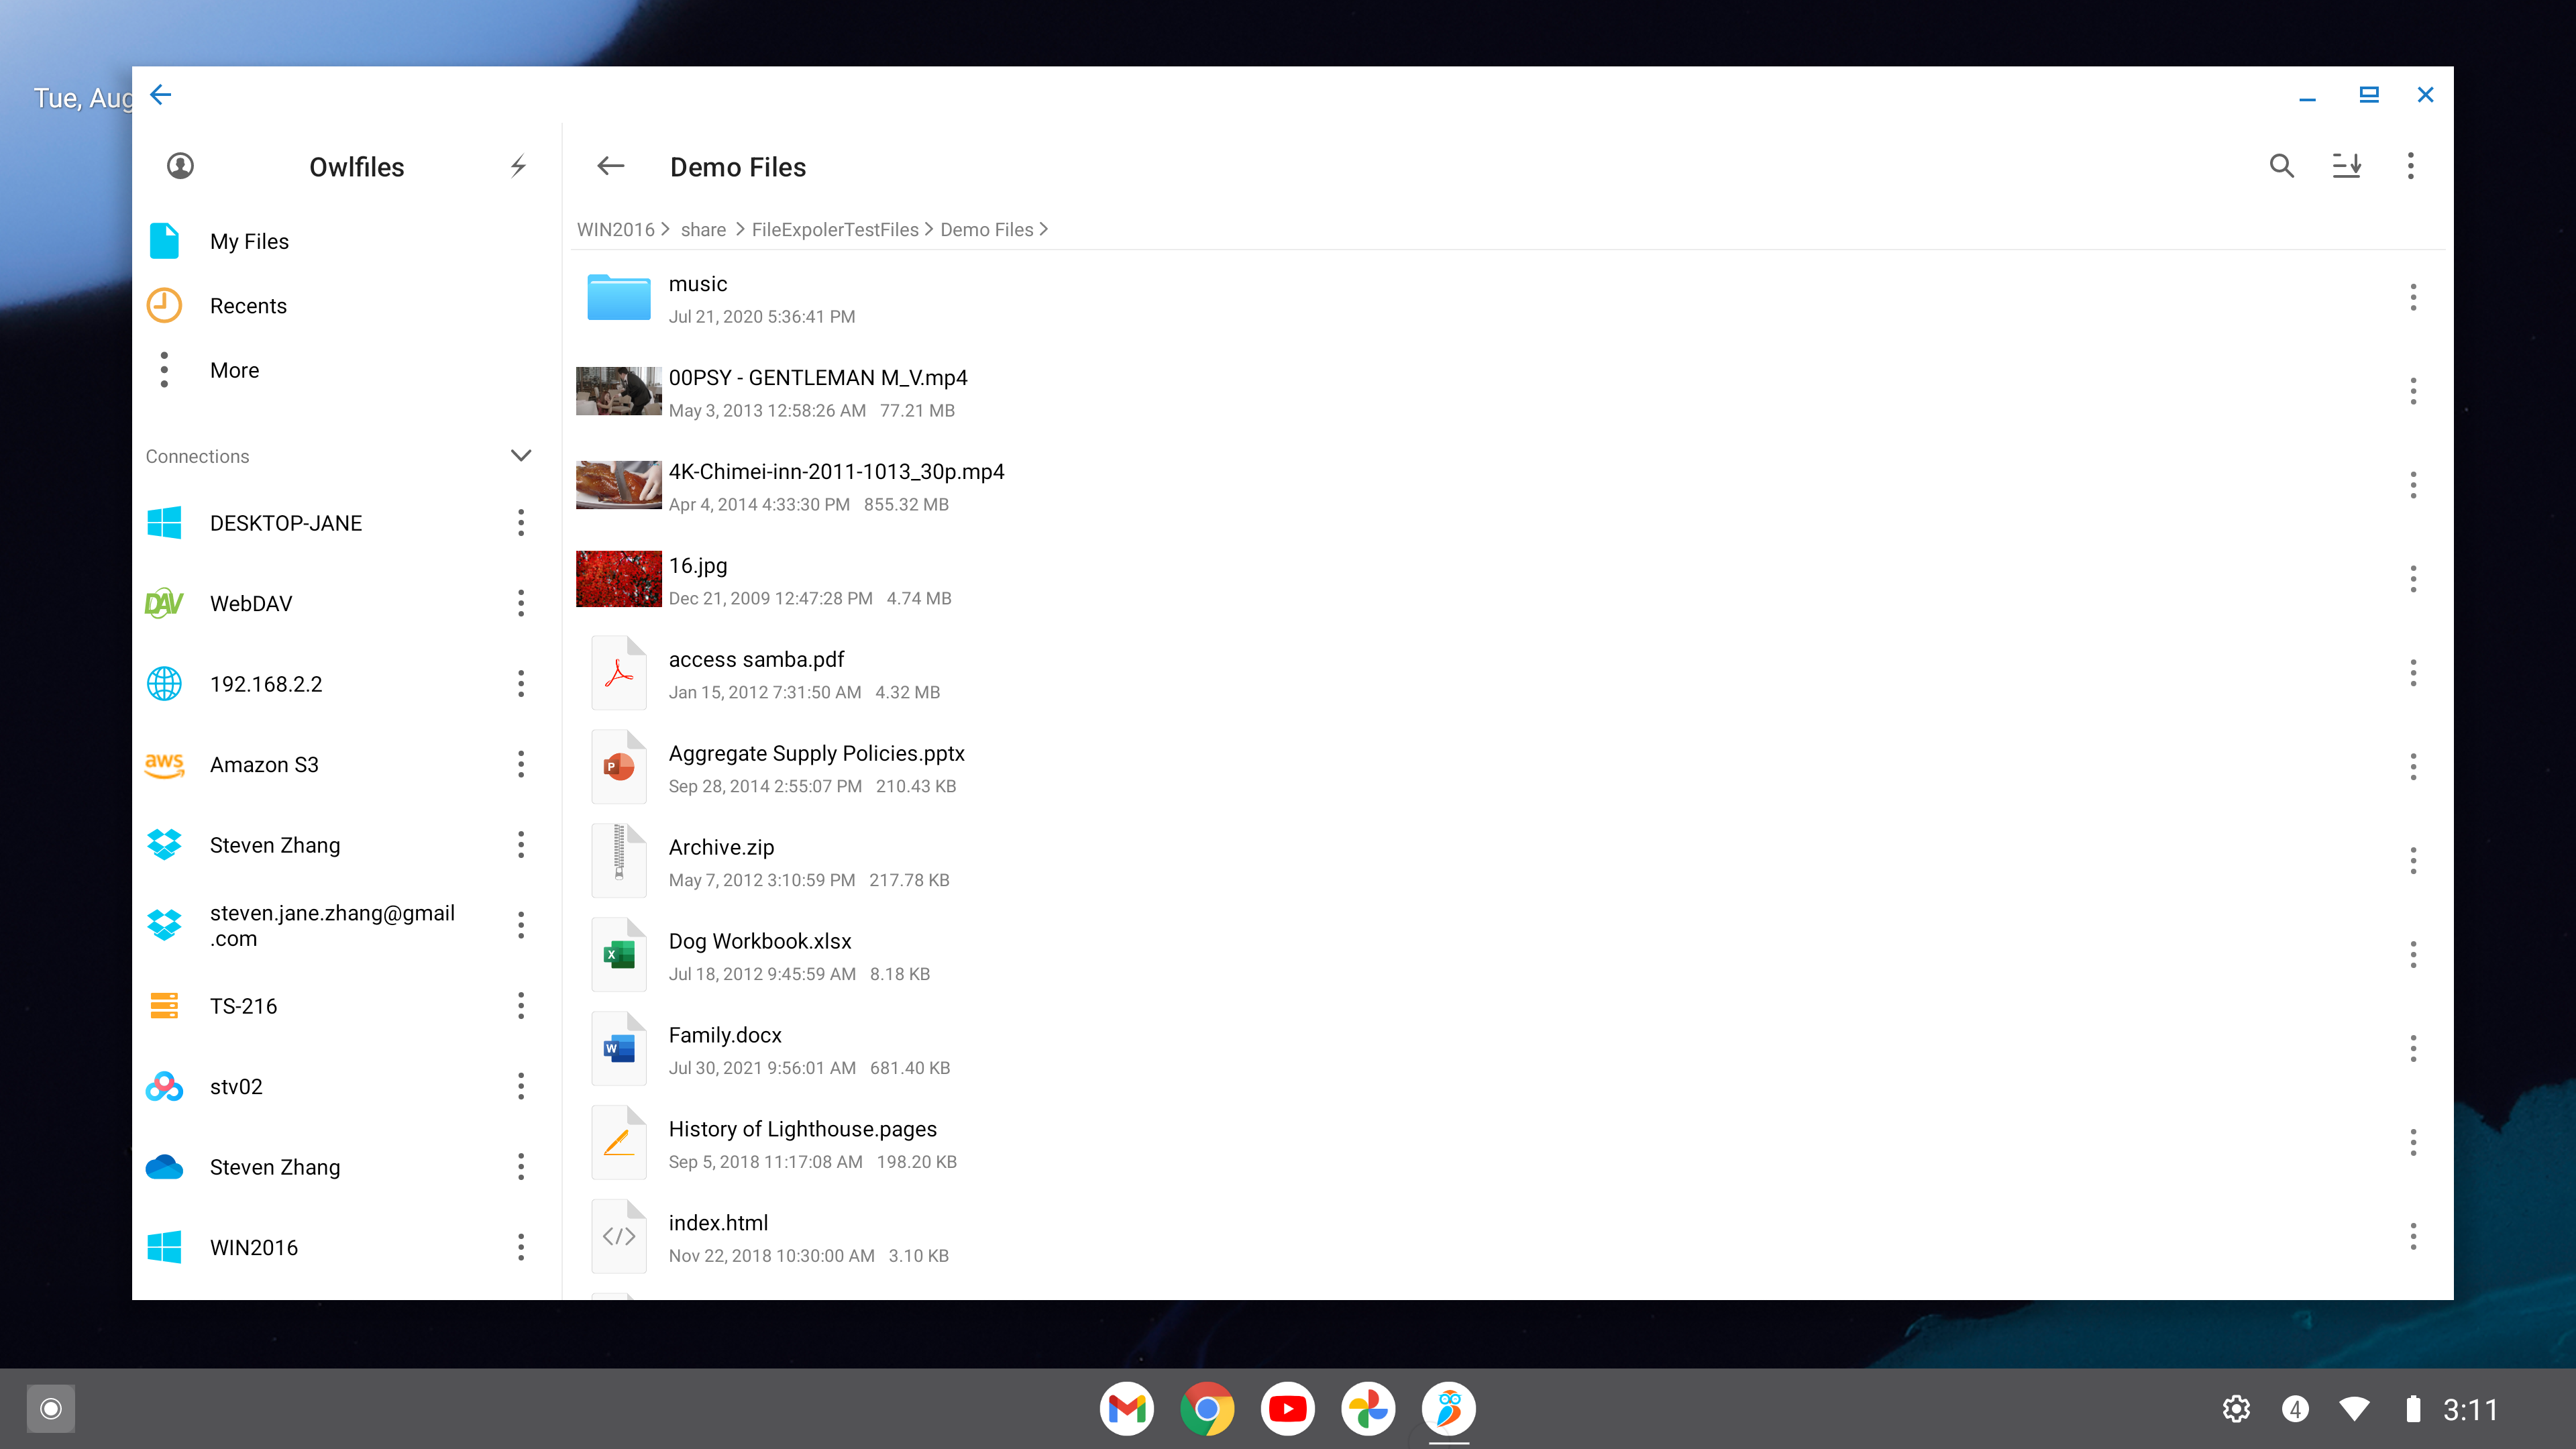Open more options for Dog Workbook.xlsx
The height and width of the screenshot is (1449, 2576).
pyautogui.click(x=2412, y=955)
